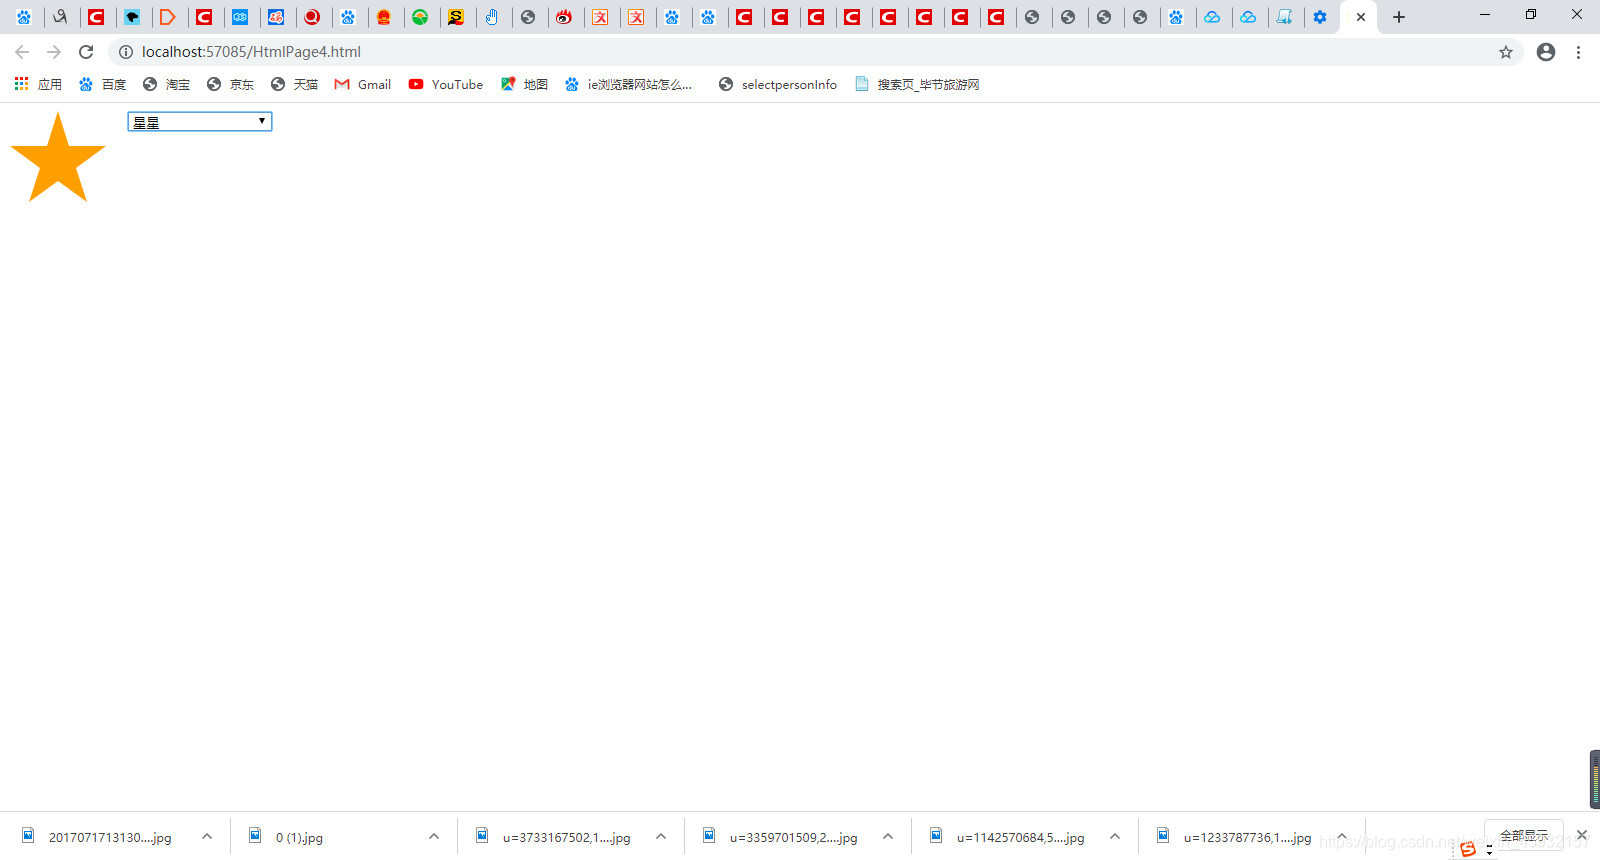The image size is (1600, 860).
Task: Open the ie浏览器网站怎么 bookmark
Action: (x=628, y=84)
